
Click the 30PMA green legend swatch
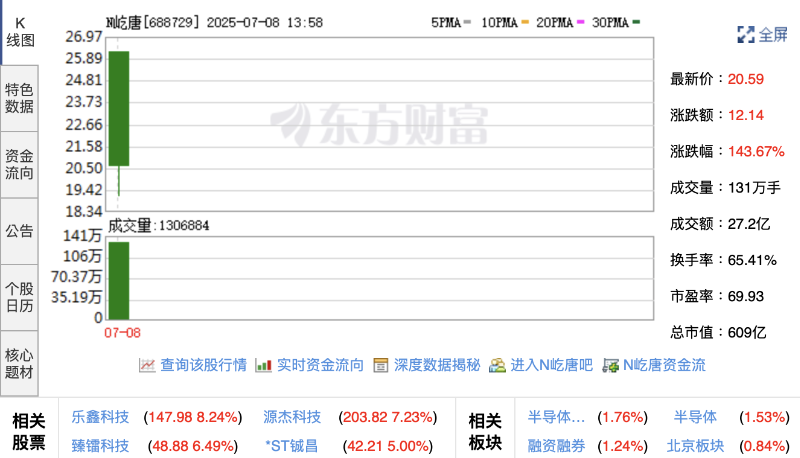click(x=636, y=22)
